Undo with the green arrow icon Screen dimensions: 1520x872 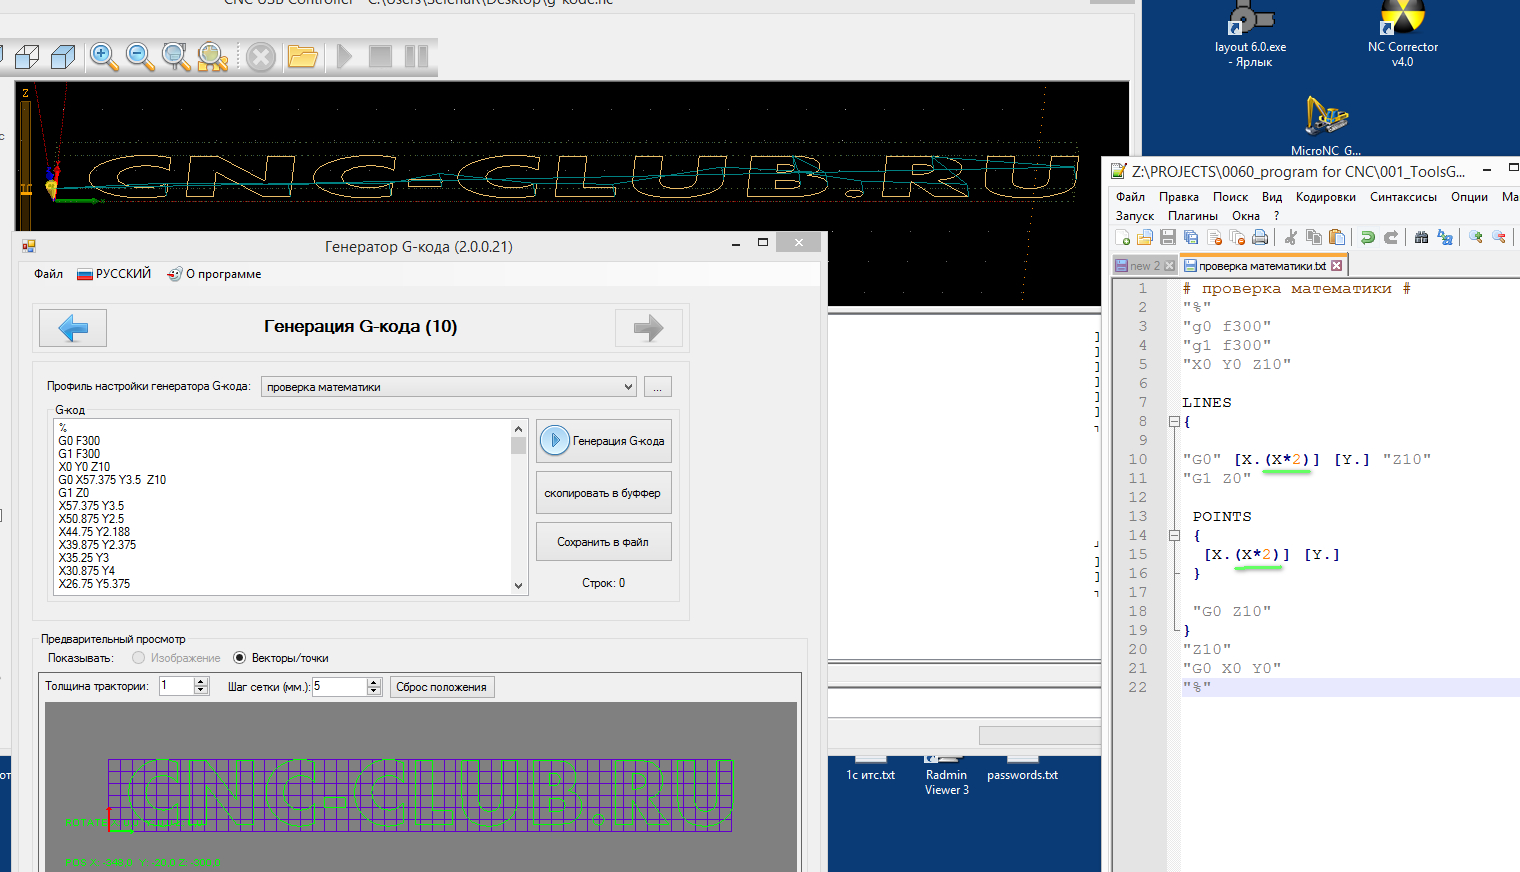coord(1367,238)
